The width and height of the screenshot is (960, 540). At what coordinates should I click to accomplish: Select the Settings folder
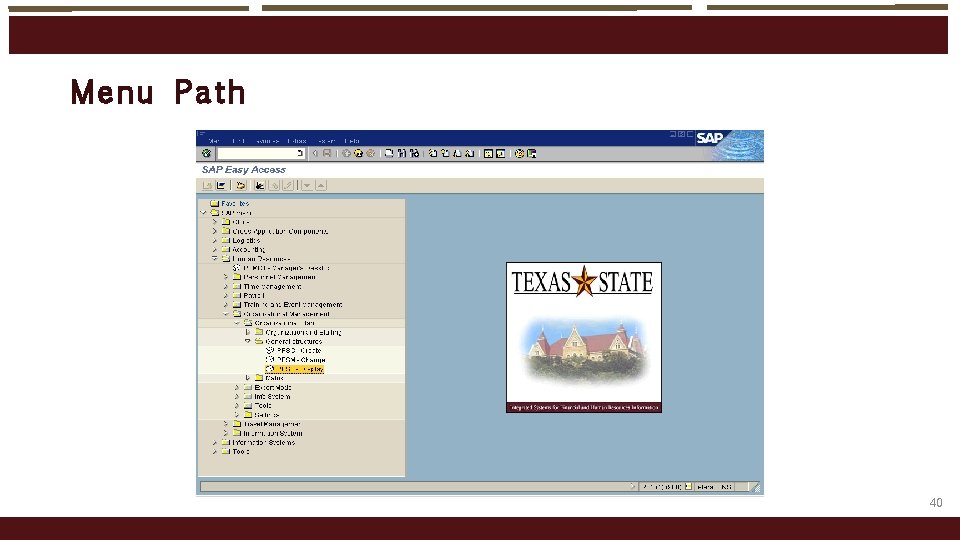[261, 415]
